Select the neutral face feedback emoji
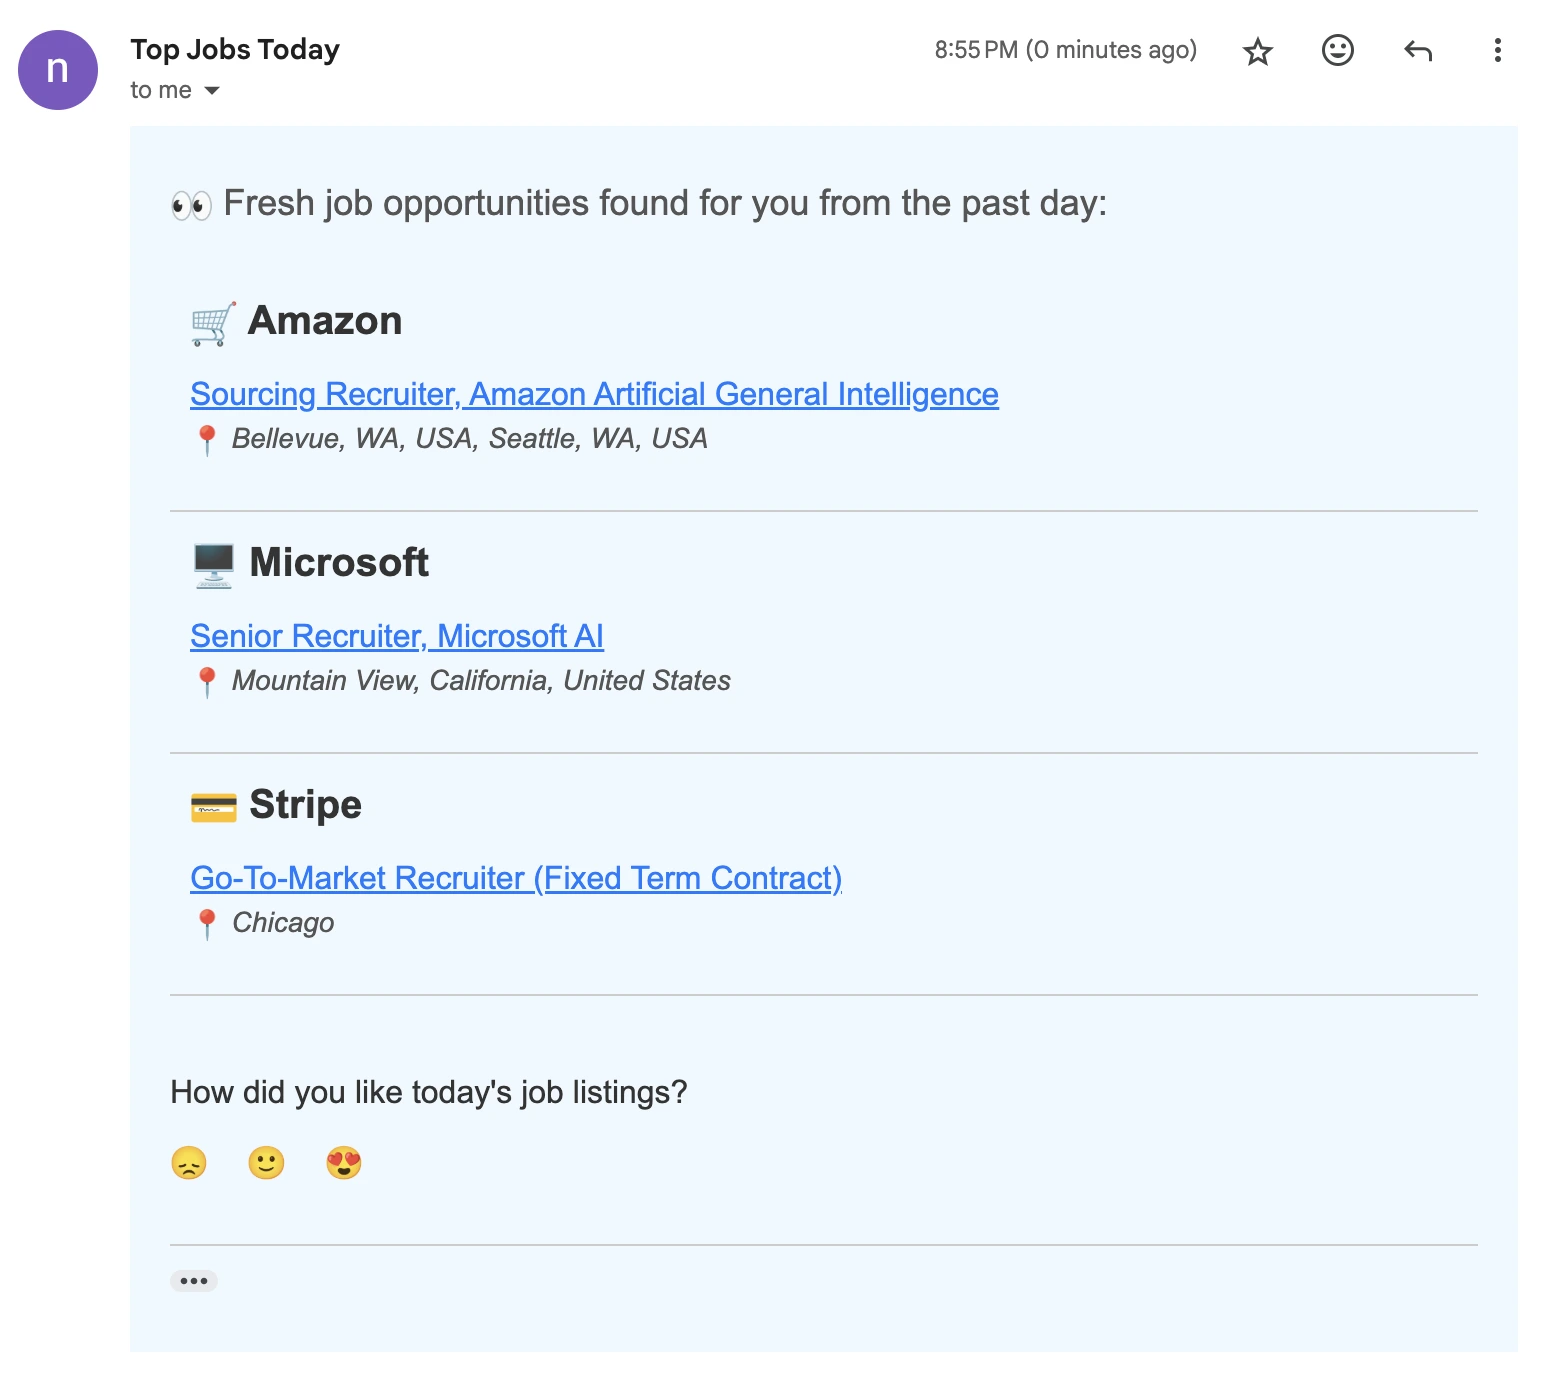 [266, 1162]
